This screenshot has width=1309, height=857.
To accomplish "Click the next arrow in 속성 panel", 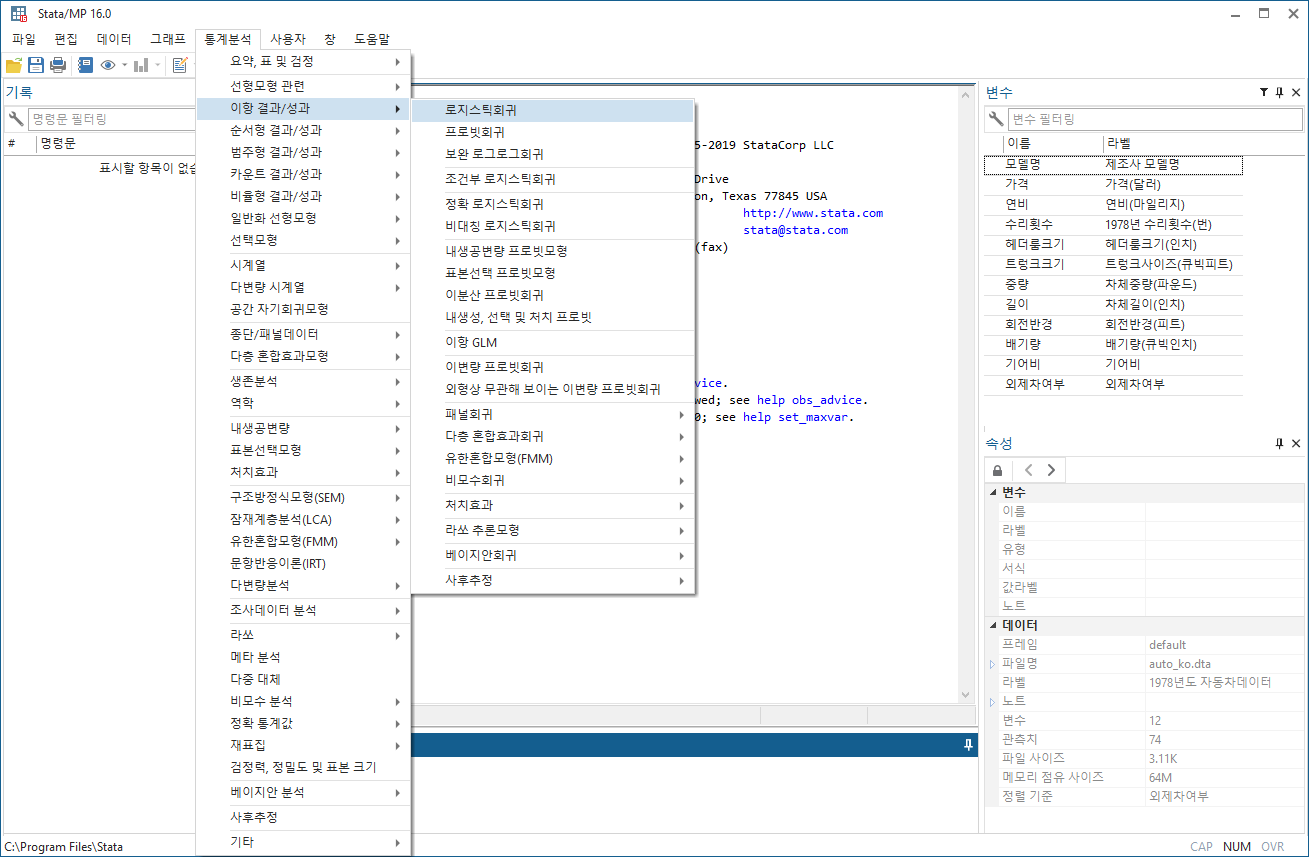I will [x=1050, y=470].
